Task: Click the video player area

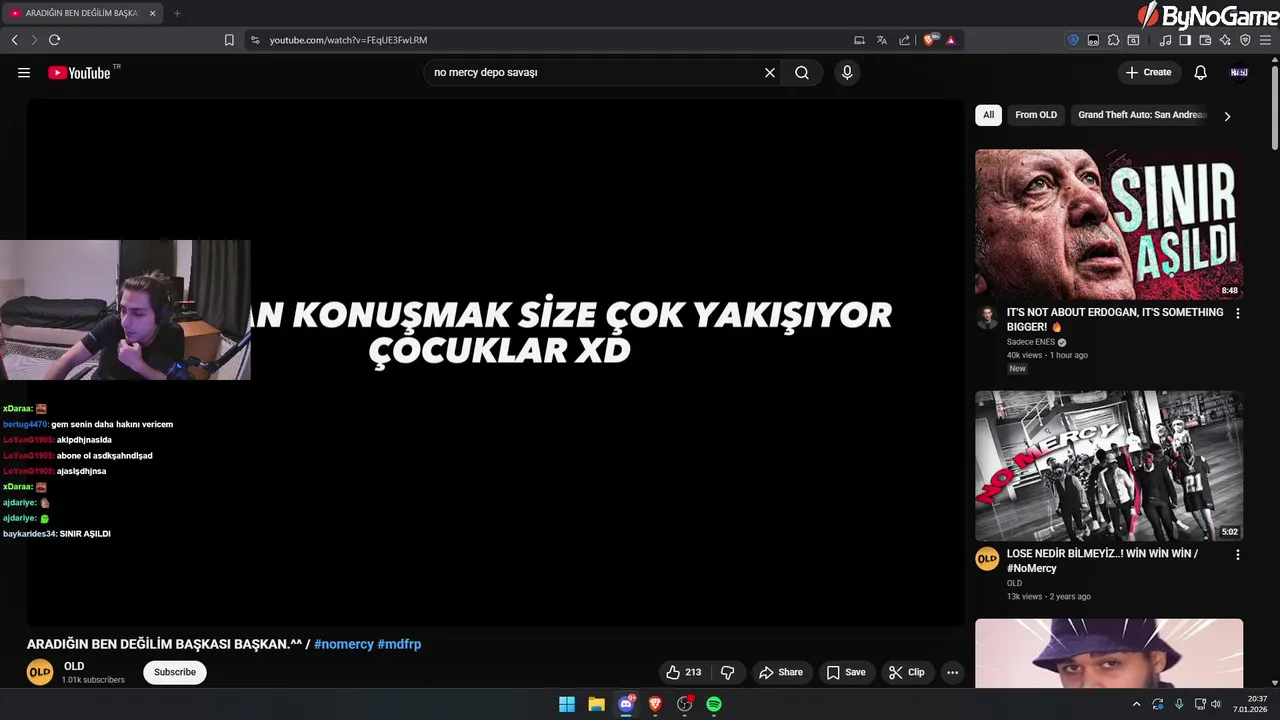Action: [495, 363]
